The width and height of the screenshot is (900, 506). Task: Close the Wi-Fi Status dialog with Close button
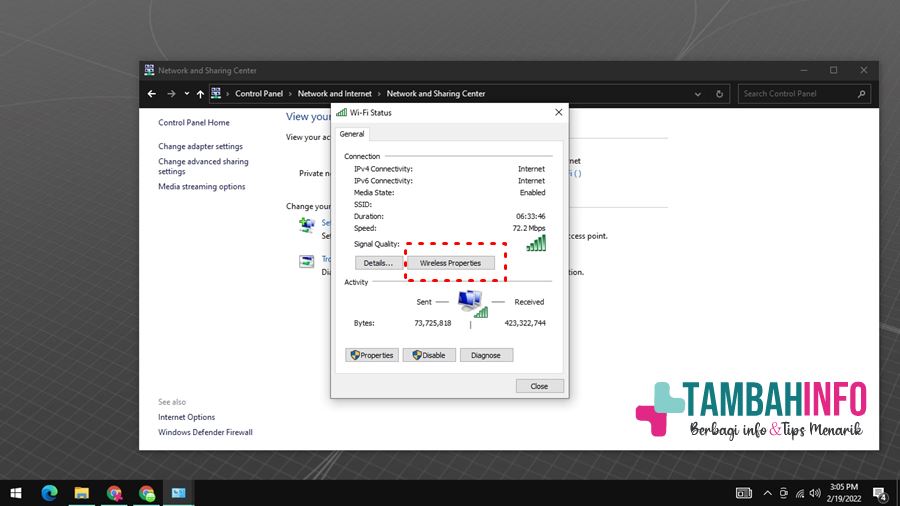click(539, 386)
